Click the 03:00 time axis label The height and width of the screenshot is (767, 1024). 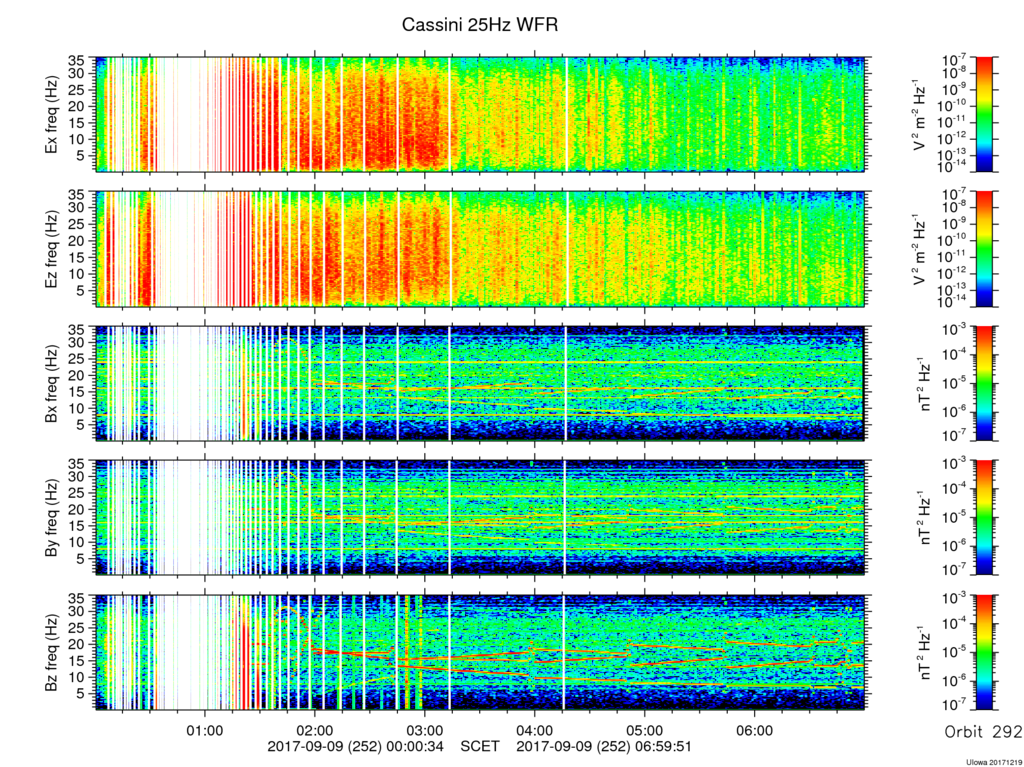[x=425, y=731]
